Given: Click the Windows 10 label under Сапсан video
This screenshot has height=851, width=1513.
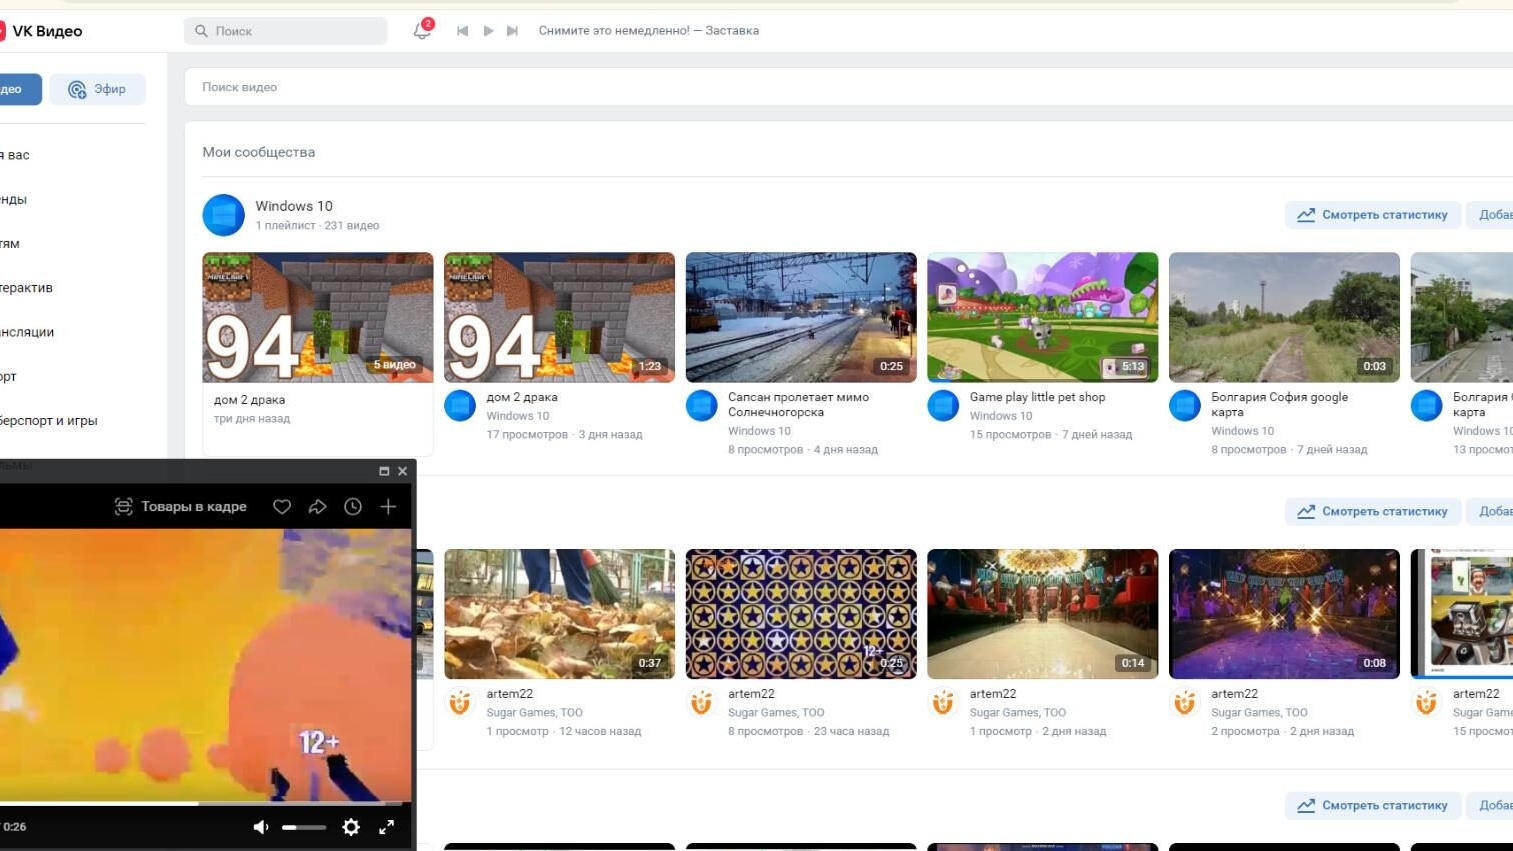Looking at the screenshot, I should pyautogui.click(x=759, y=431).
